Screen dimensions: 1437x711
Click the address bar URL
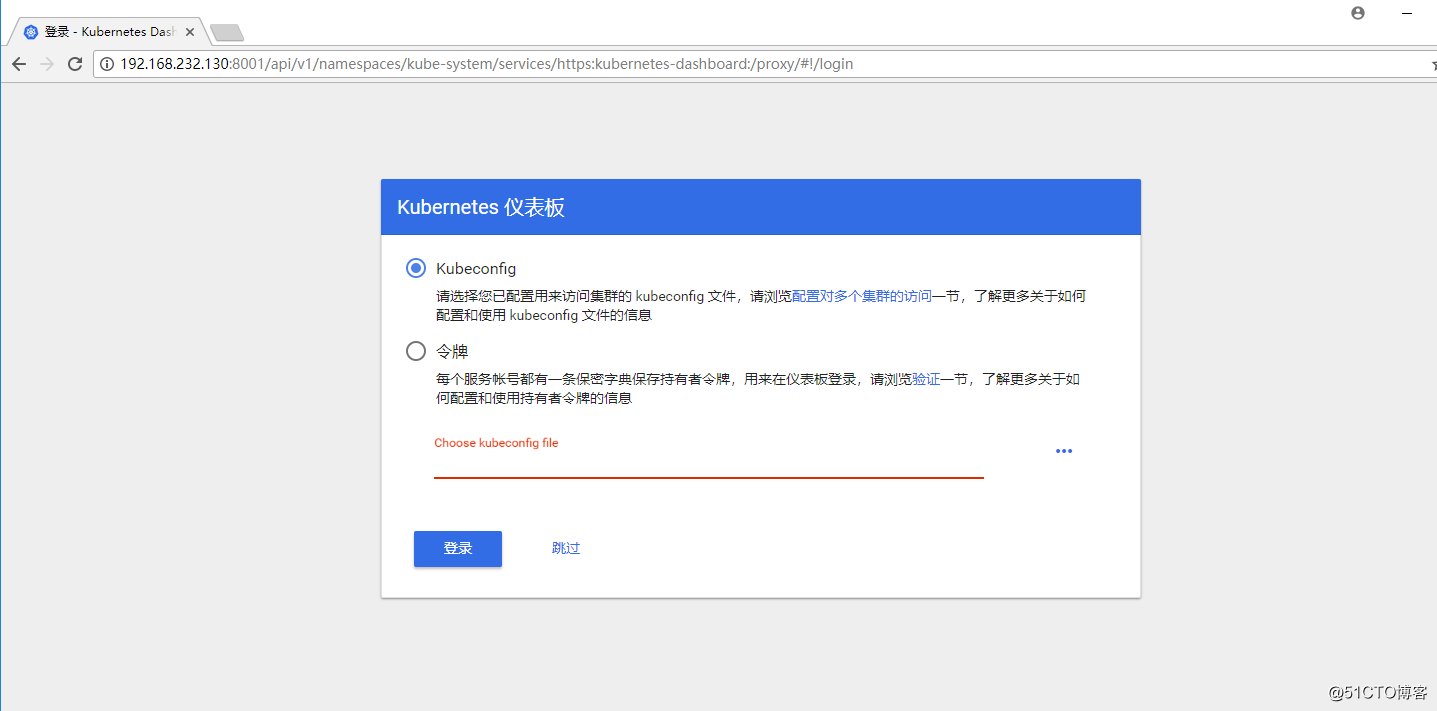click(486, 64)
